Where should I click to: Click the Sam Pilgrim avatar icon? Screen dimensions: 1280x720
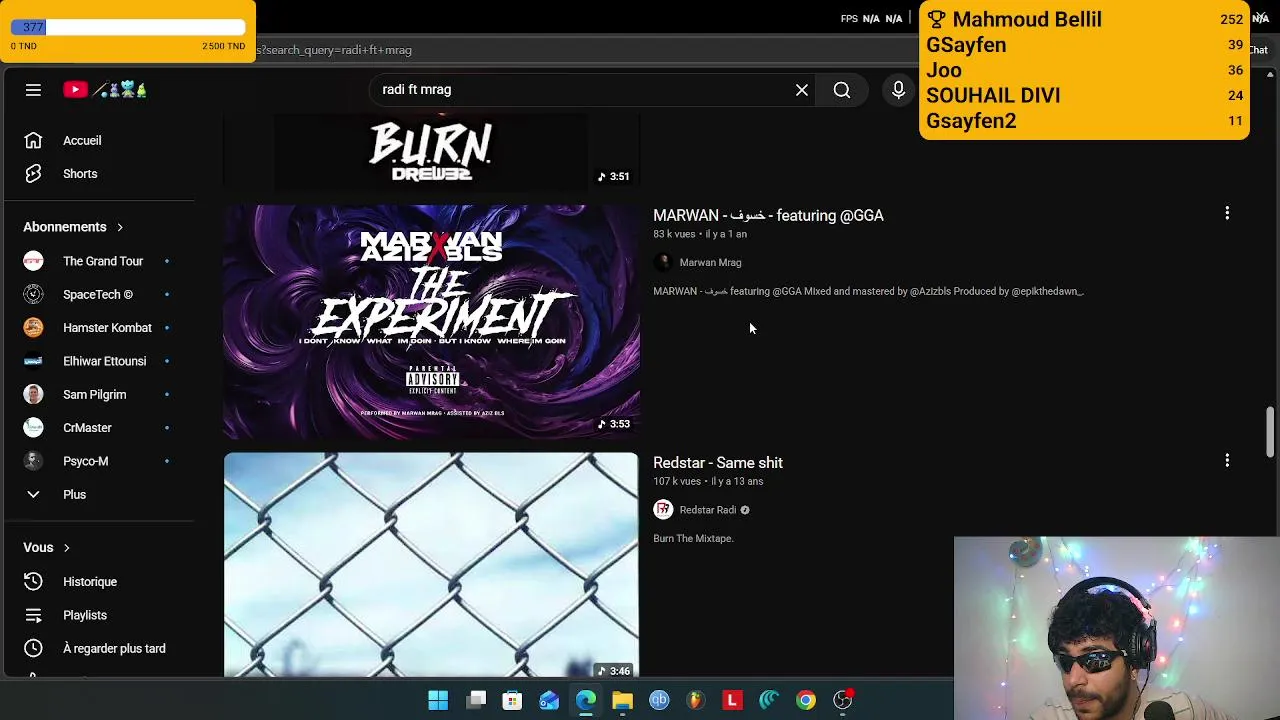[x=33, y=395]
